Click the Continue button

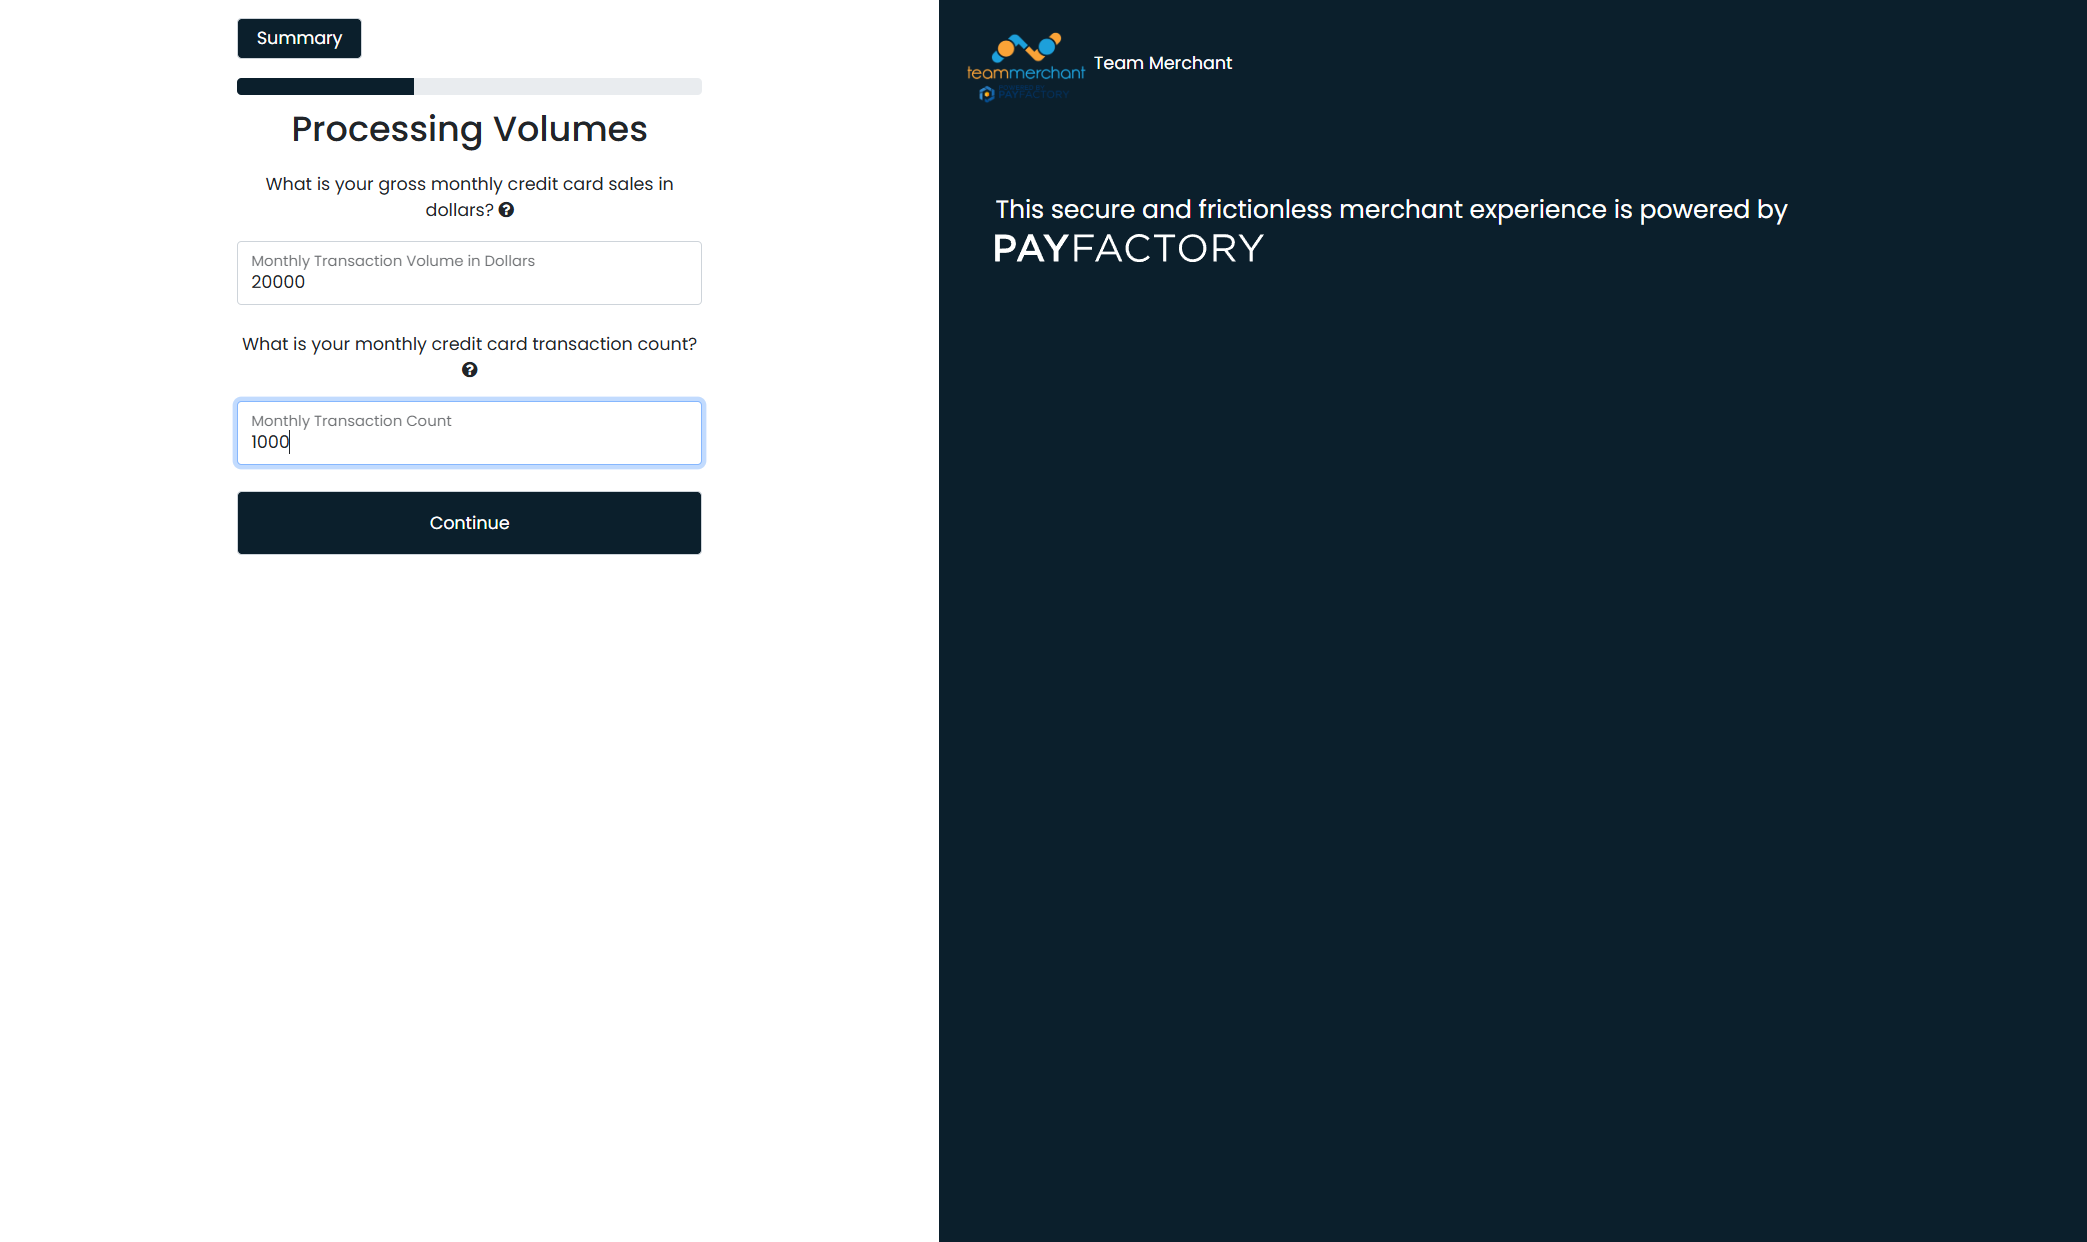[x=469, y=523]
